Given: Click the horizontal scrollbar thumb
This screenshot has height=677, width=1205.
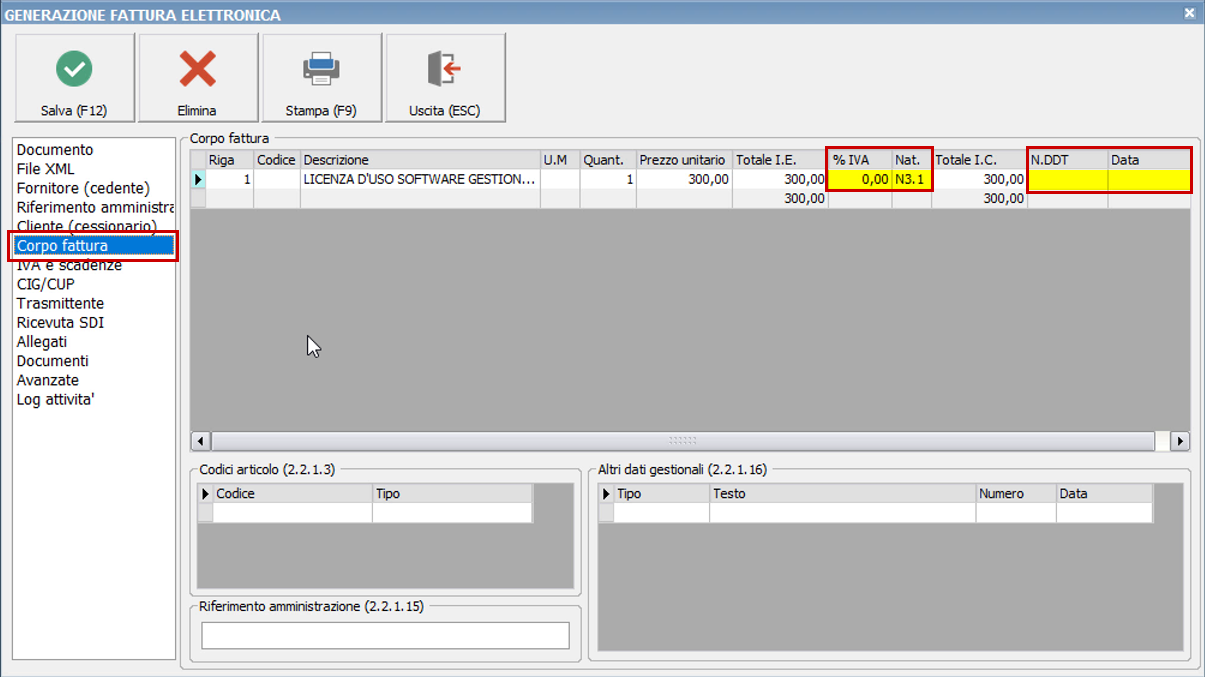Looking at the screenshot, I should pos(683,441).
